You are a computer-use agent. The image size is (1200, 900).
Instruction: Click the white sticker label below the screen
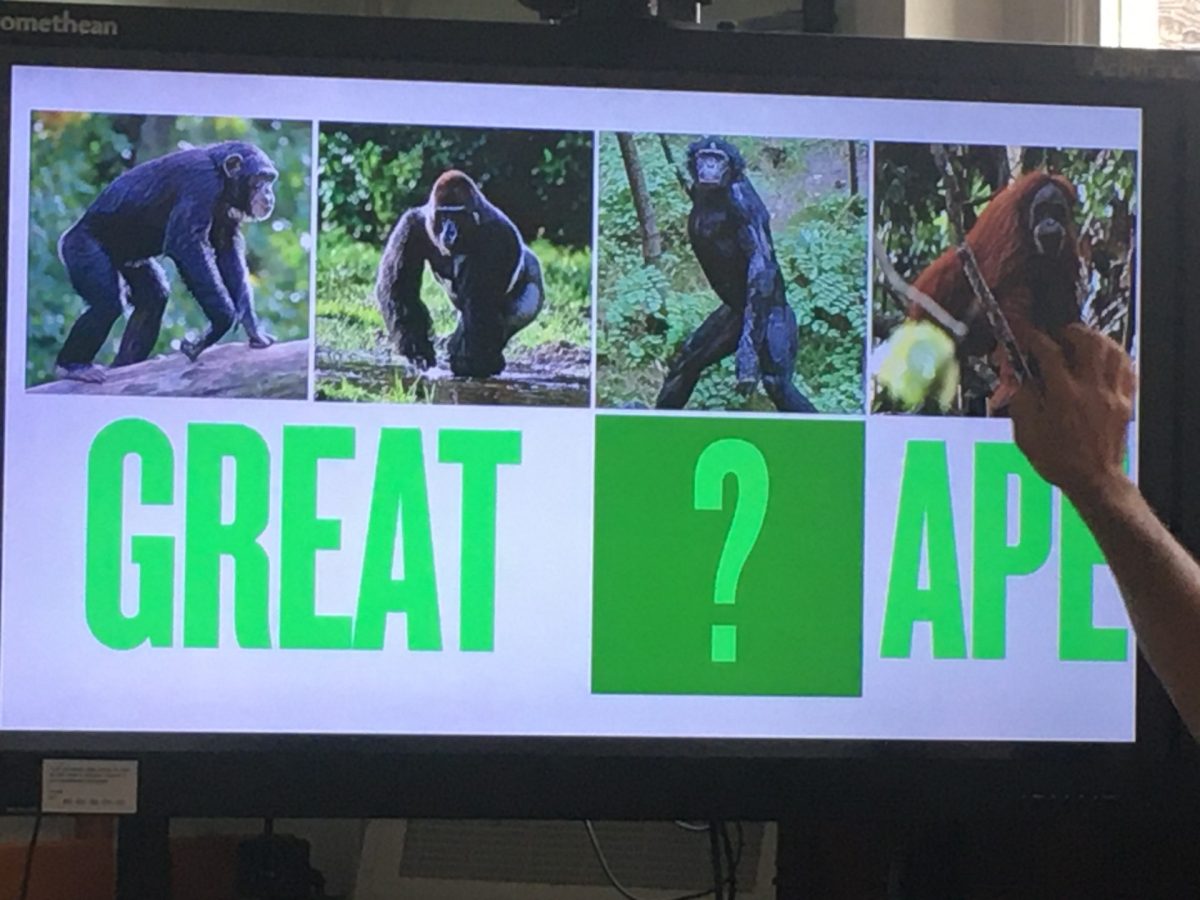[x=89, y=785]
